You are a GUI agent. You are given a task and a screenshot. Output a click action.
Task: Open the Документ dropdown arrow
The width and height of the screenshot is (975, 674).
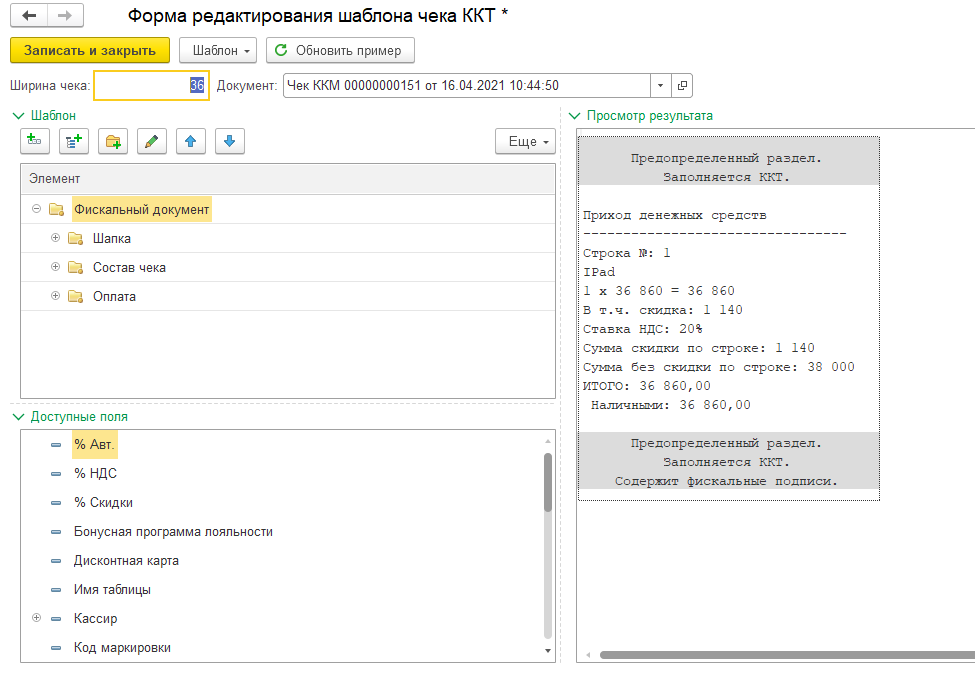[x=660, y=85]
